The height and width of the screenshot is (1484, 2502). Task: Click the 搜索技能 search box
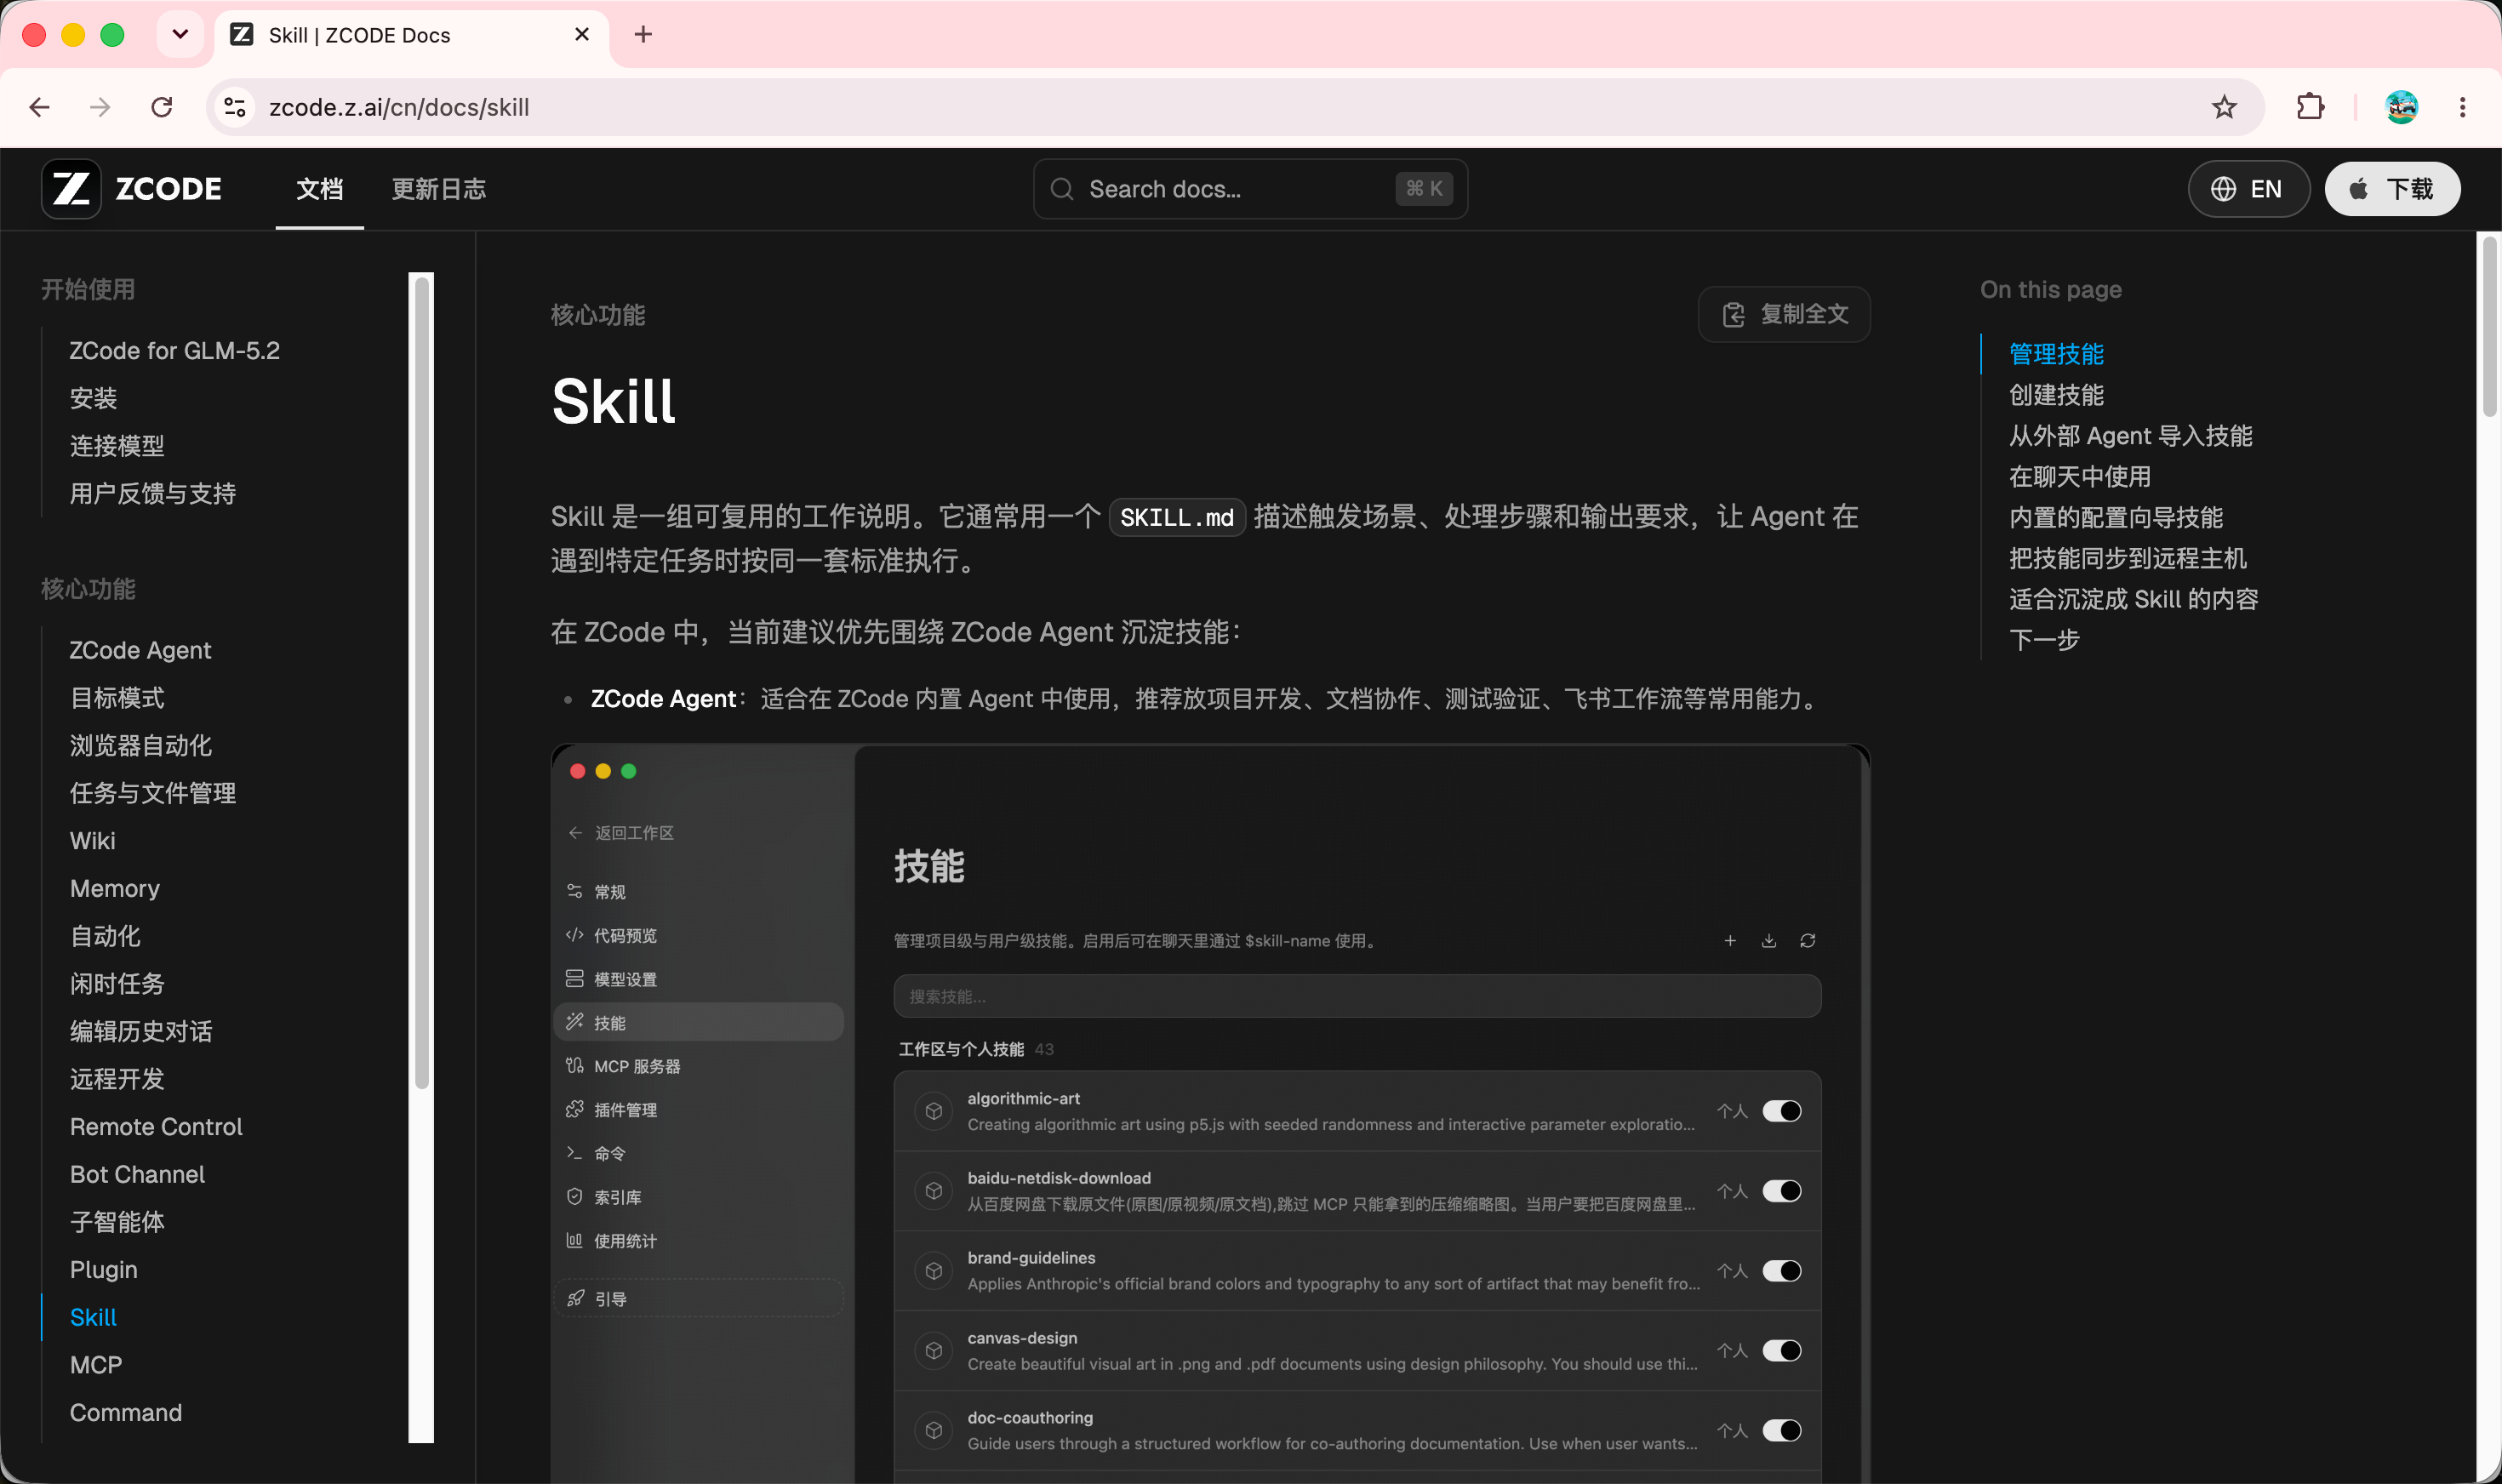1357,996
